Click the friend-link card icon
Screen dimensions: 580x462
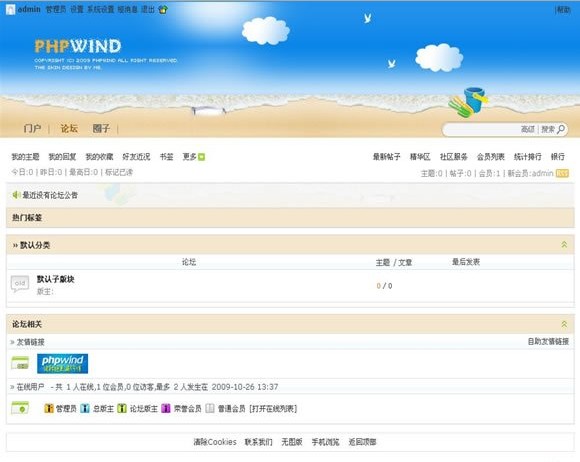20,363
